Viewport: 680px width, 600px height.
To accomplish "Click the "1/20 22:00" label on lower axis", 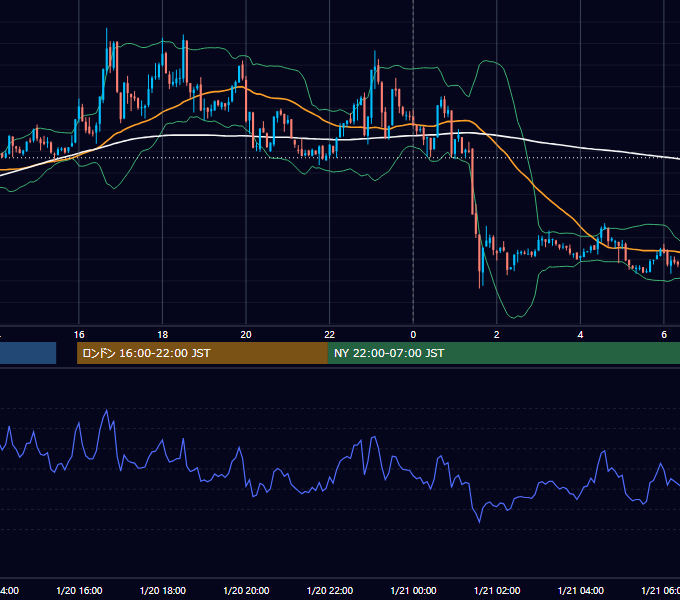I will pos(330,590).
